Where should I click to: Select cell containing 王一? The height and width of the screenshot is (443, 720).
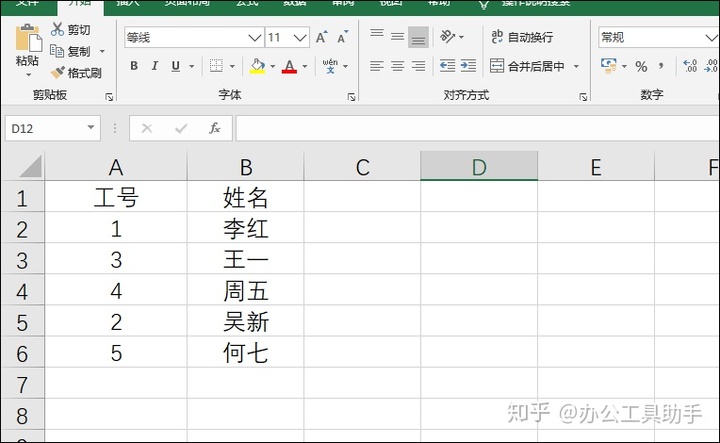[246, 260]
